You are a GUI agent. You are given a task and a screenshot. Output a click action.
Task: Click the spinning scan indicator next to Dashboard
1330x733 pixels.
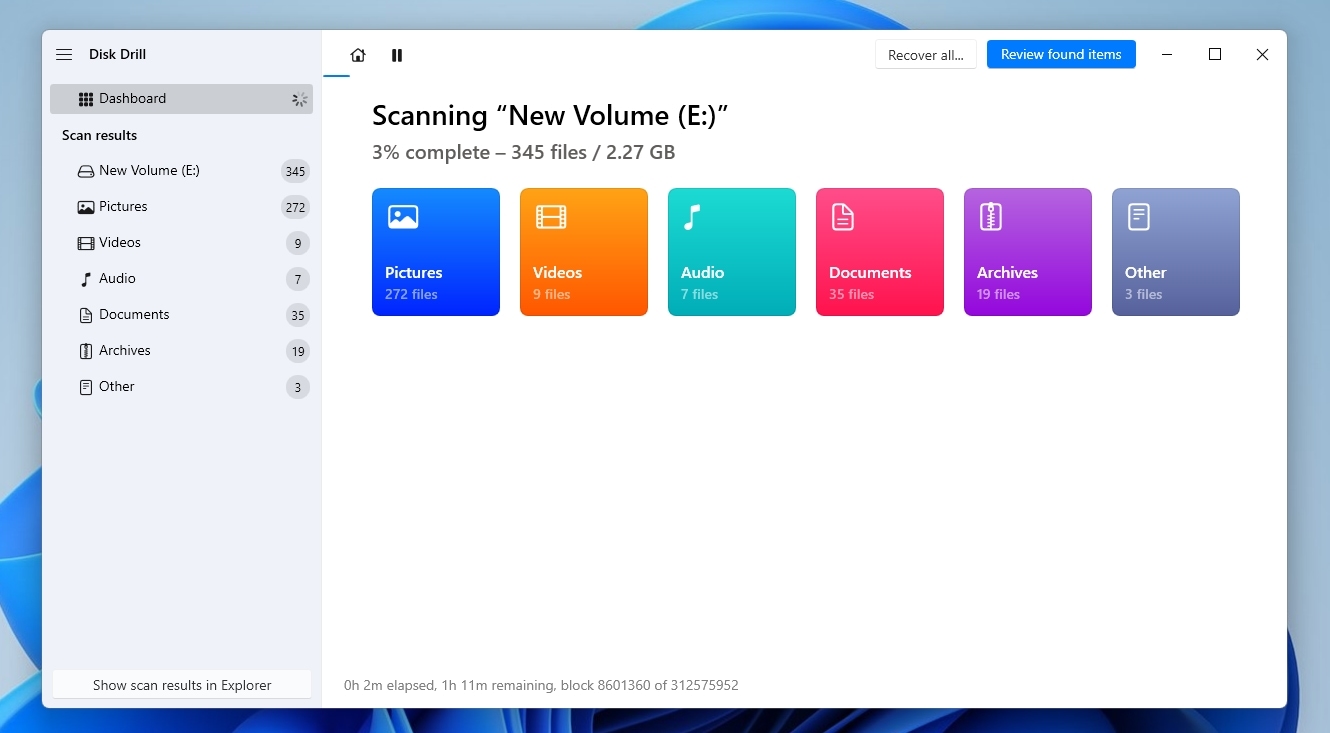click(x=298, y=99)
